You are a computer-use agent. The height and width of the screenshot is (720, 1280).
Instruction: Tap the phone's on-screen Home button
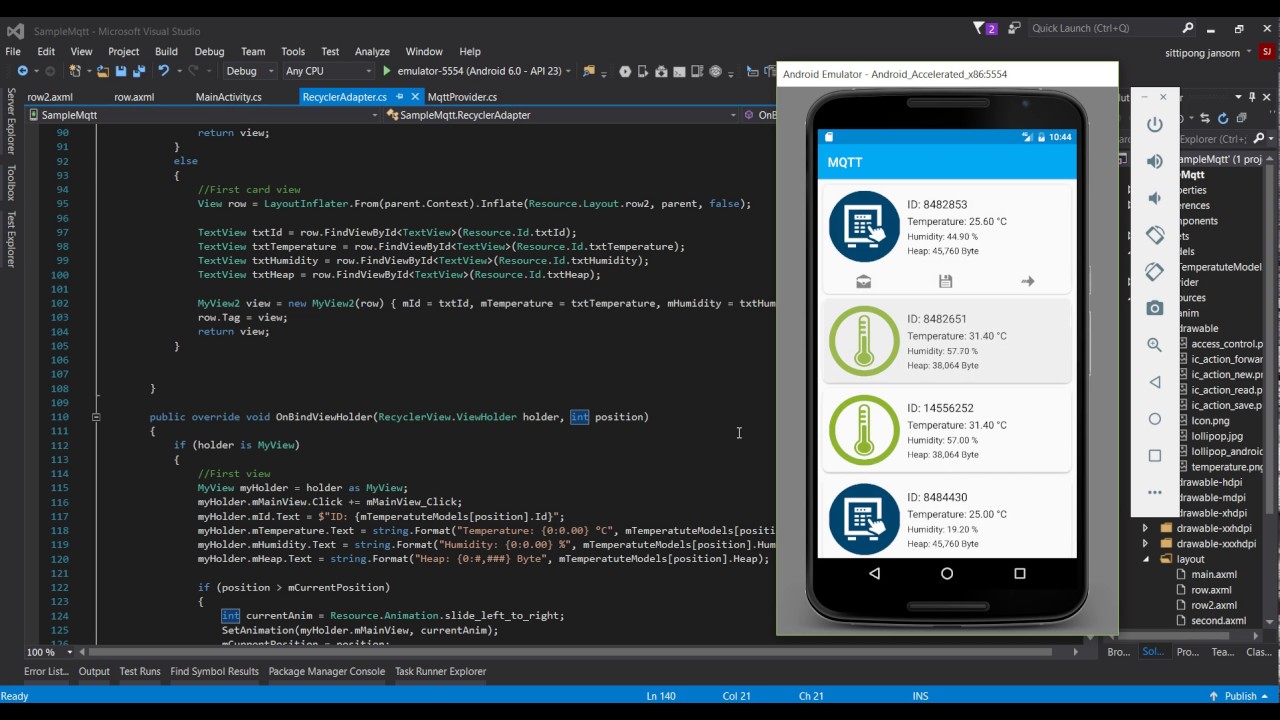[x=947, y=574]
